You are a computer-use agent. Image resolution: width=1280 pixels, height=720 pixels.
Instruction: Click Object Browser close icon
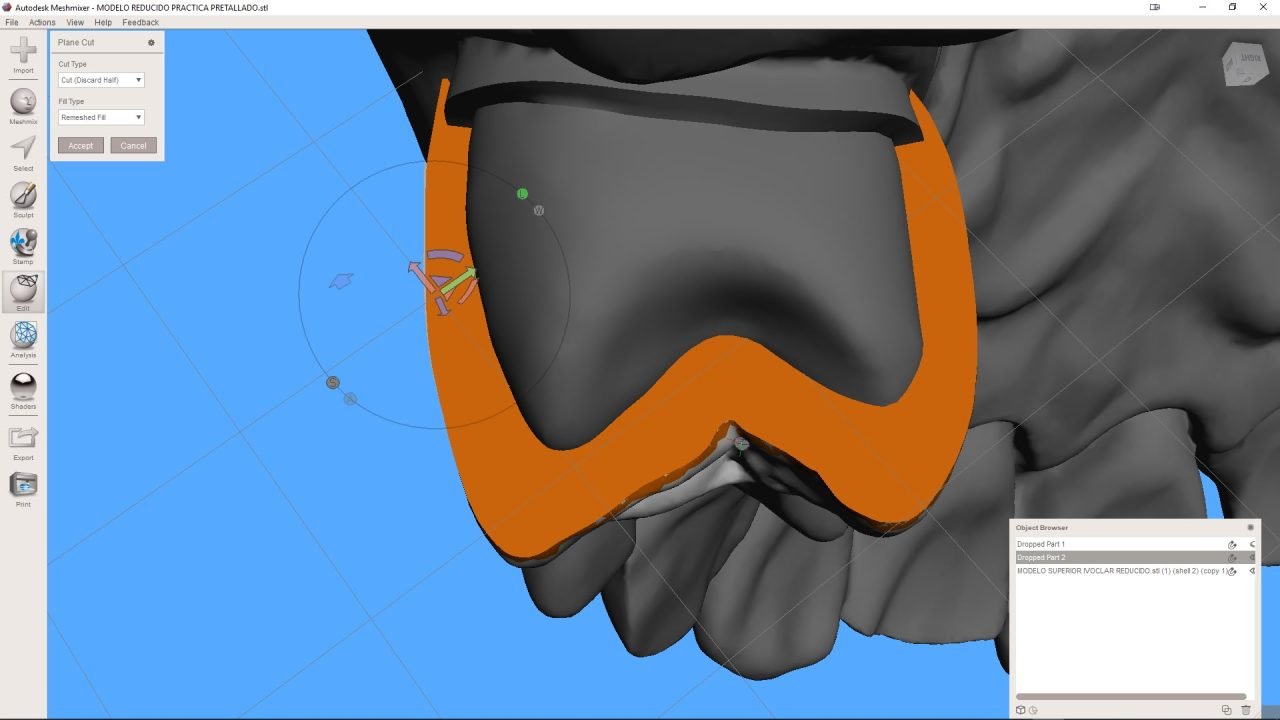point(1250,527)
